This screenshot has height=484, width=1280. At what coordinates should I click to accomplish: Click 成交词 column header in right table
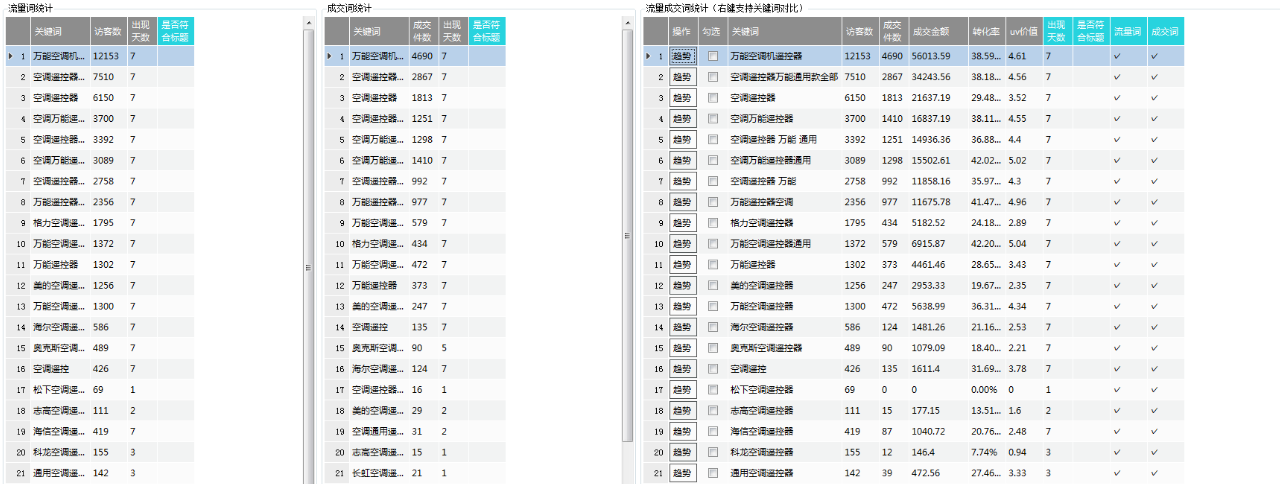click(x=1165, y=32)
